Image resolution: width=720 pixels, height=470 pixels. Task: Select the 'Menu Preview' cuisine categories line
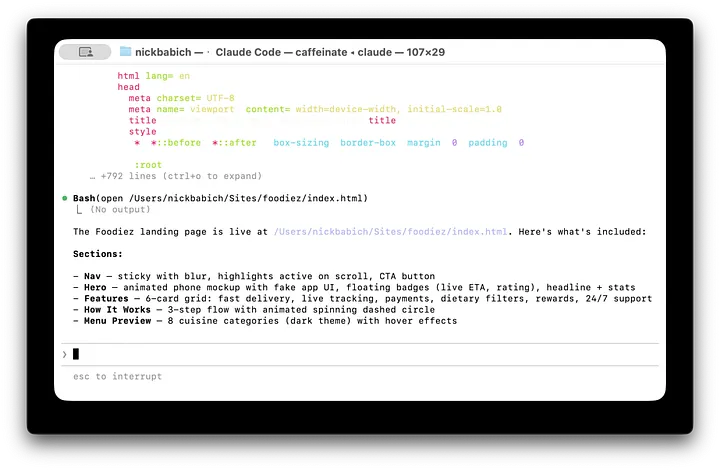click(x=265, y=321)
